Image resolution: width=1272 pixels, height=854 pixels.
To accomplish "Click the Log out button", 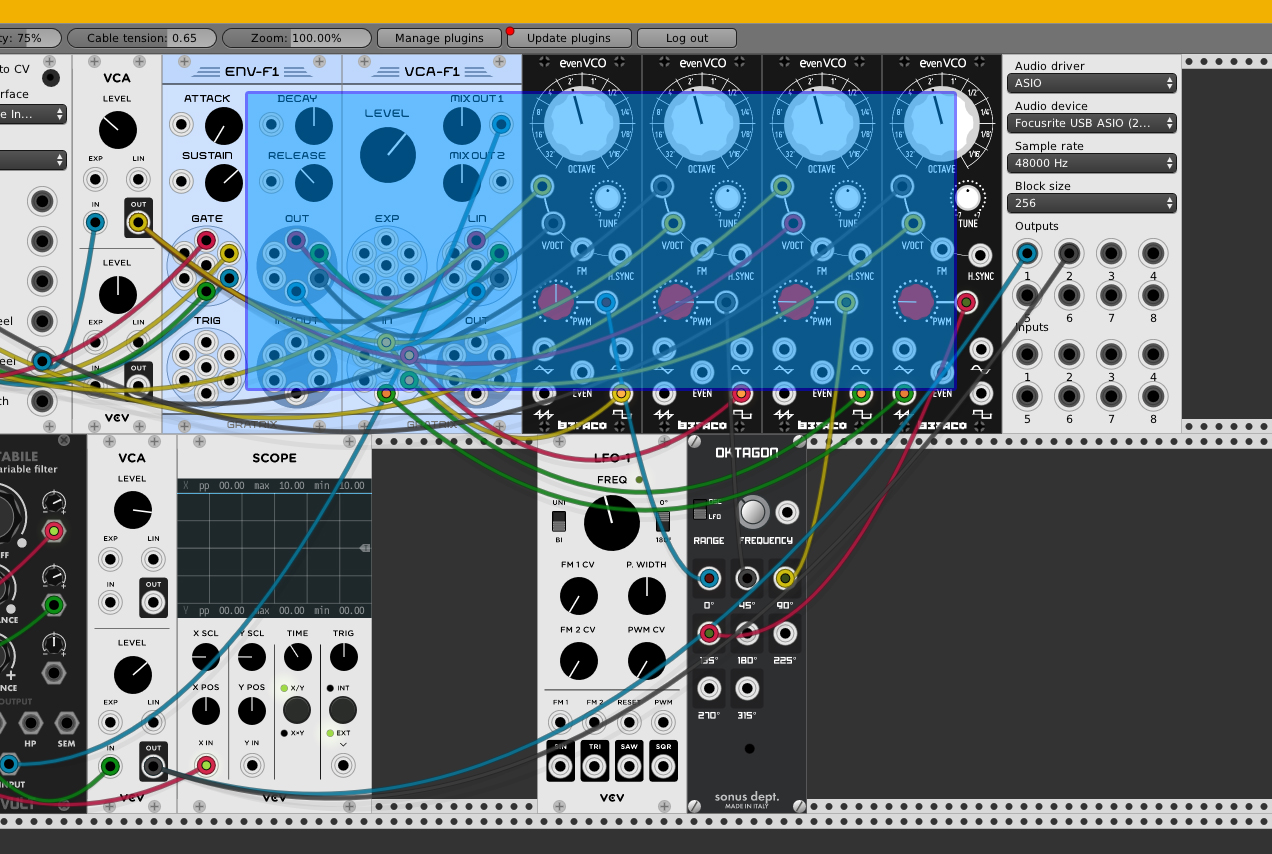I will [687, 38].
